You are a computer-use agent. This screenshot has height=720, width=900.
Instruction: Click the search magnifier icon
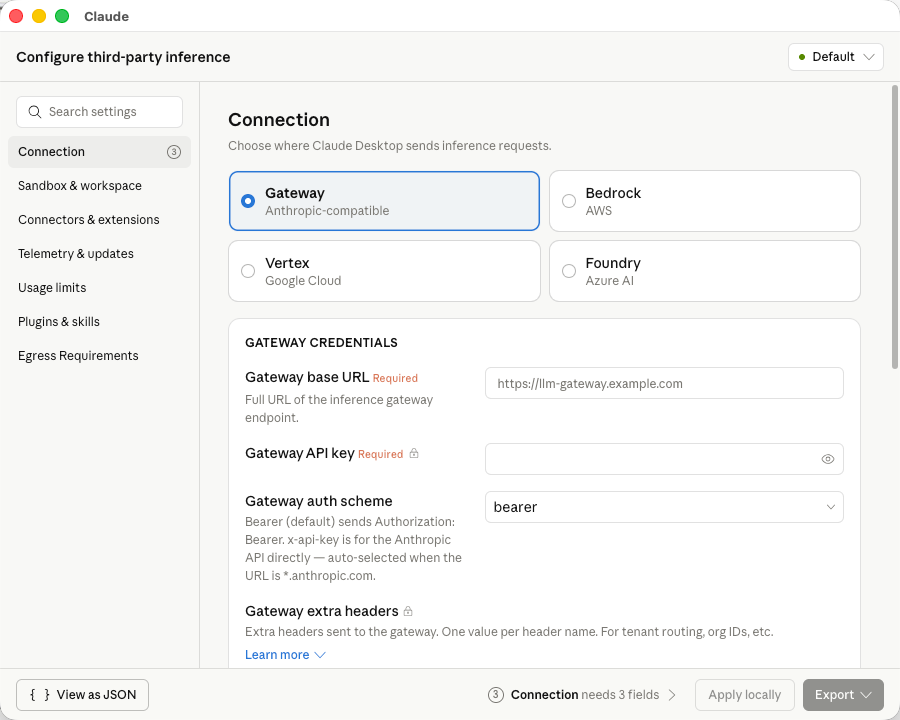pyautogui.click(x=34, y=112)
